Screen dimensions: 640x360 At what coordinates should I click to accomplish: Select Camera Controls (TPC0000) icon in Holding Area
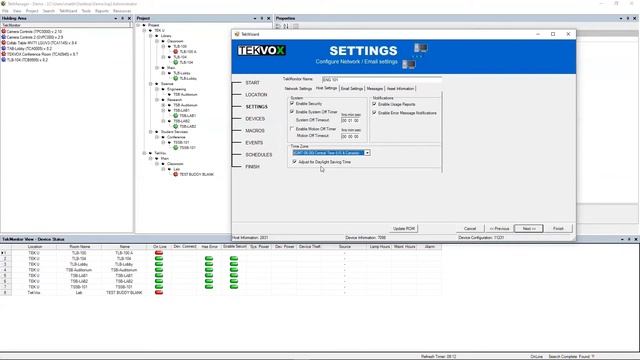pyautogui.click(x=4, y=31)
